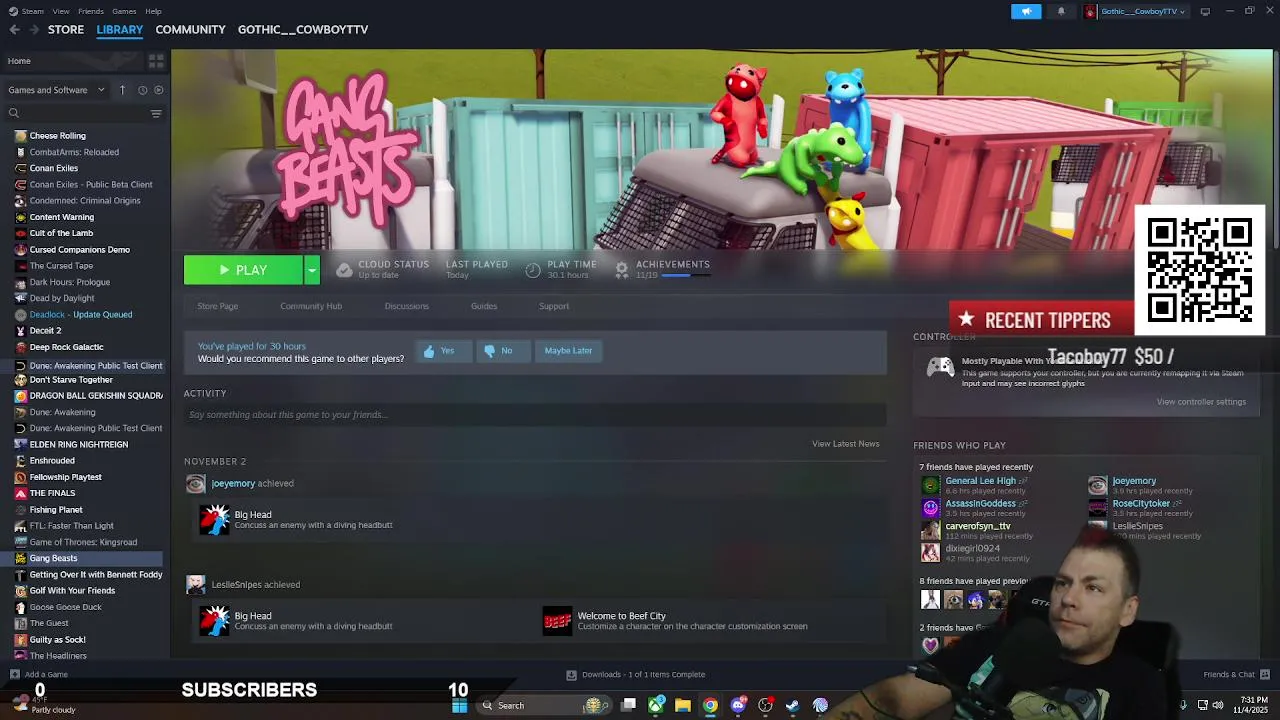Image resolution: width=1280 pixels, height=720 pixels.
Task: Click Welcome to Beef City achievement icon
Action: pos(557,621)
